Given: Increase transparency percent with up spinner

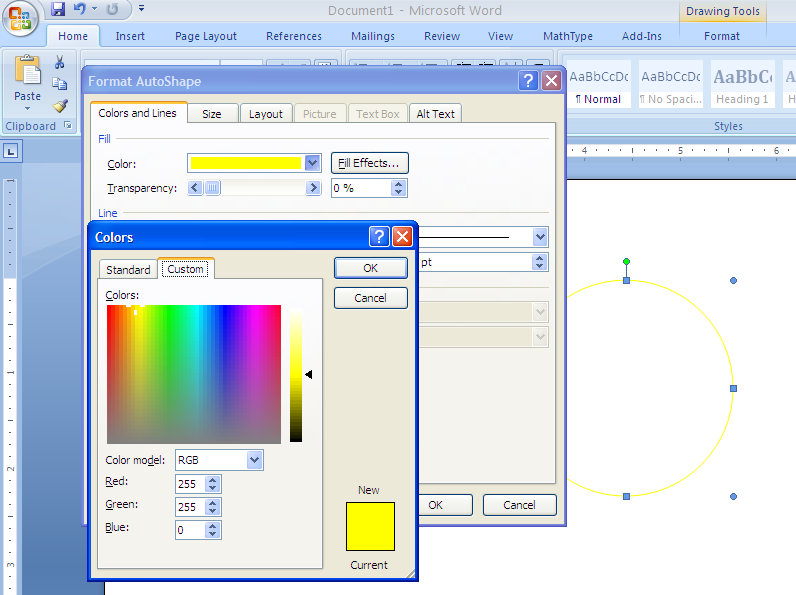Looking at the screenshot, I should 399,184.
